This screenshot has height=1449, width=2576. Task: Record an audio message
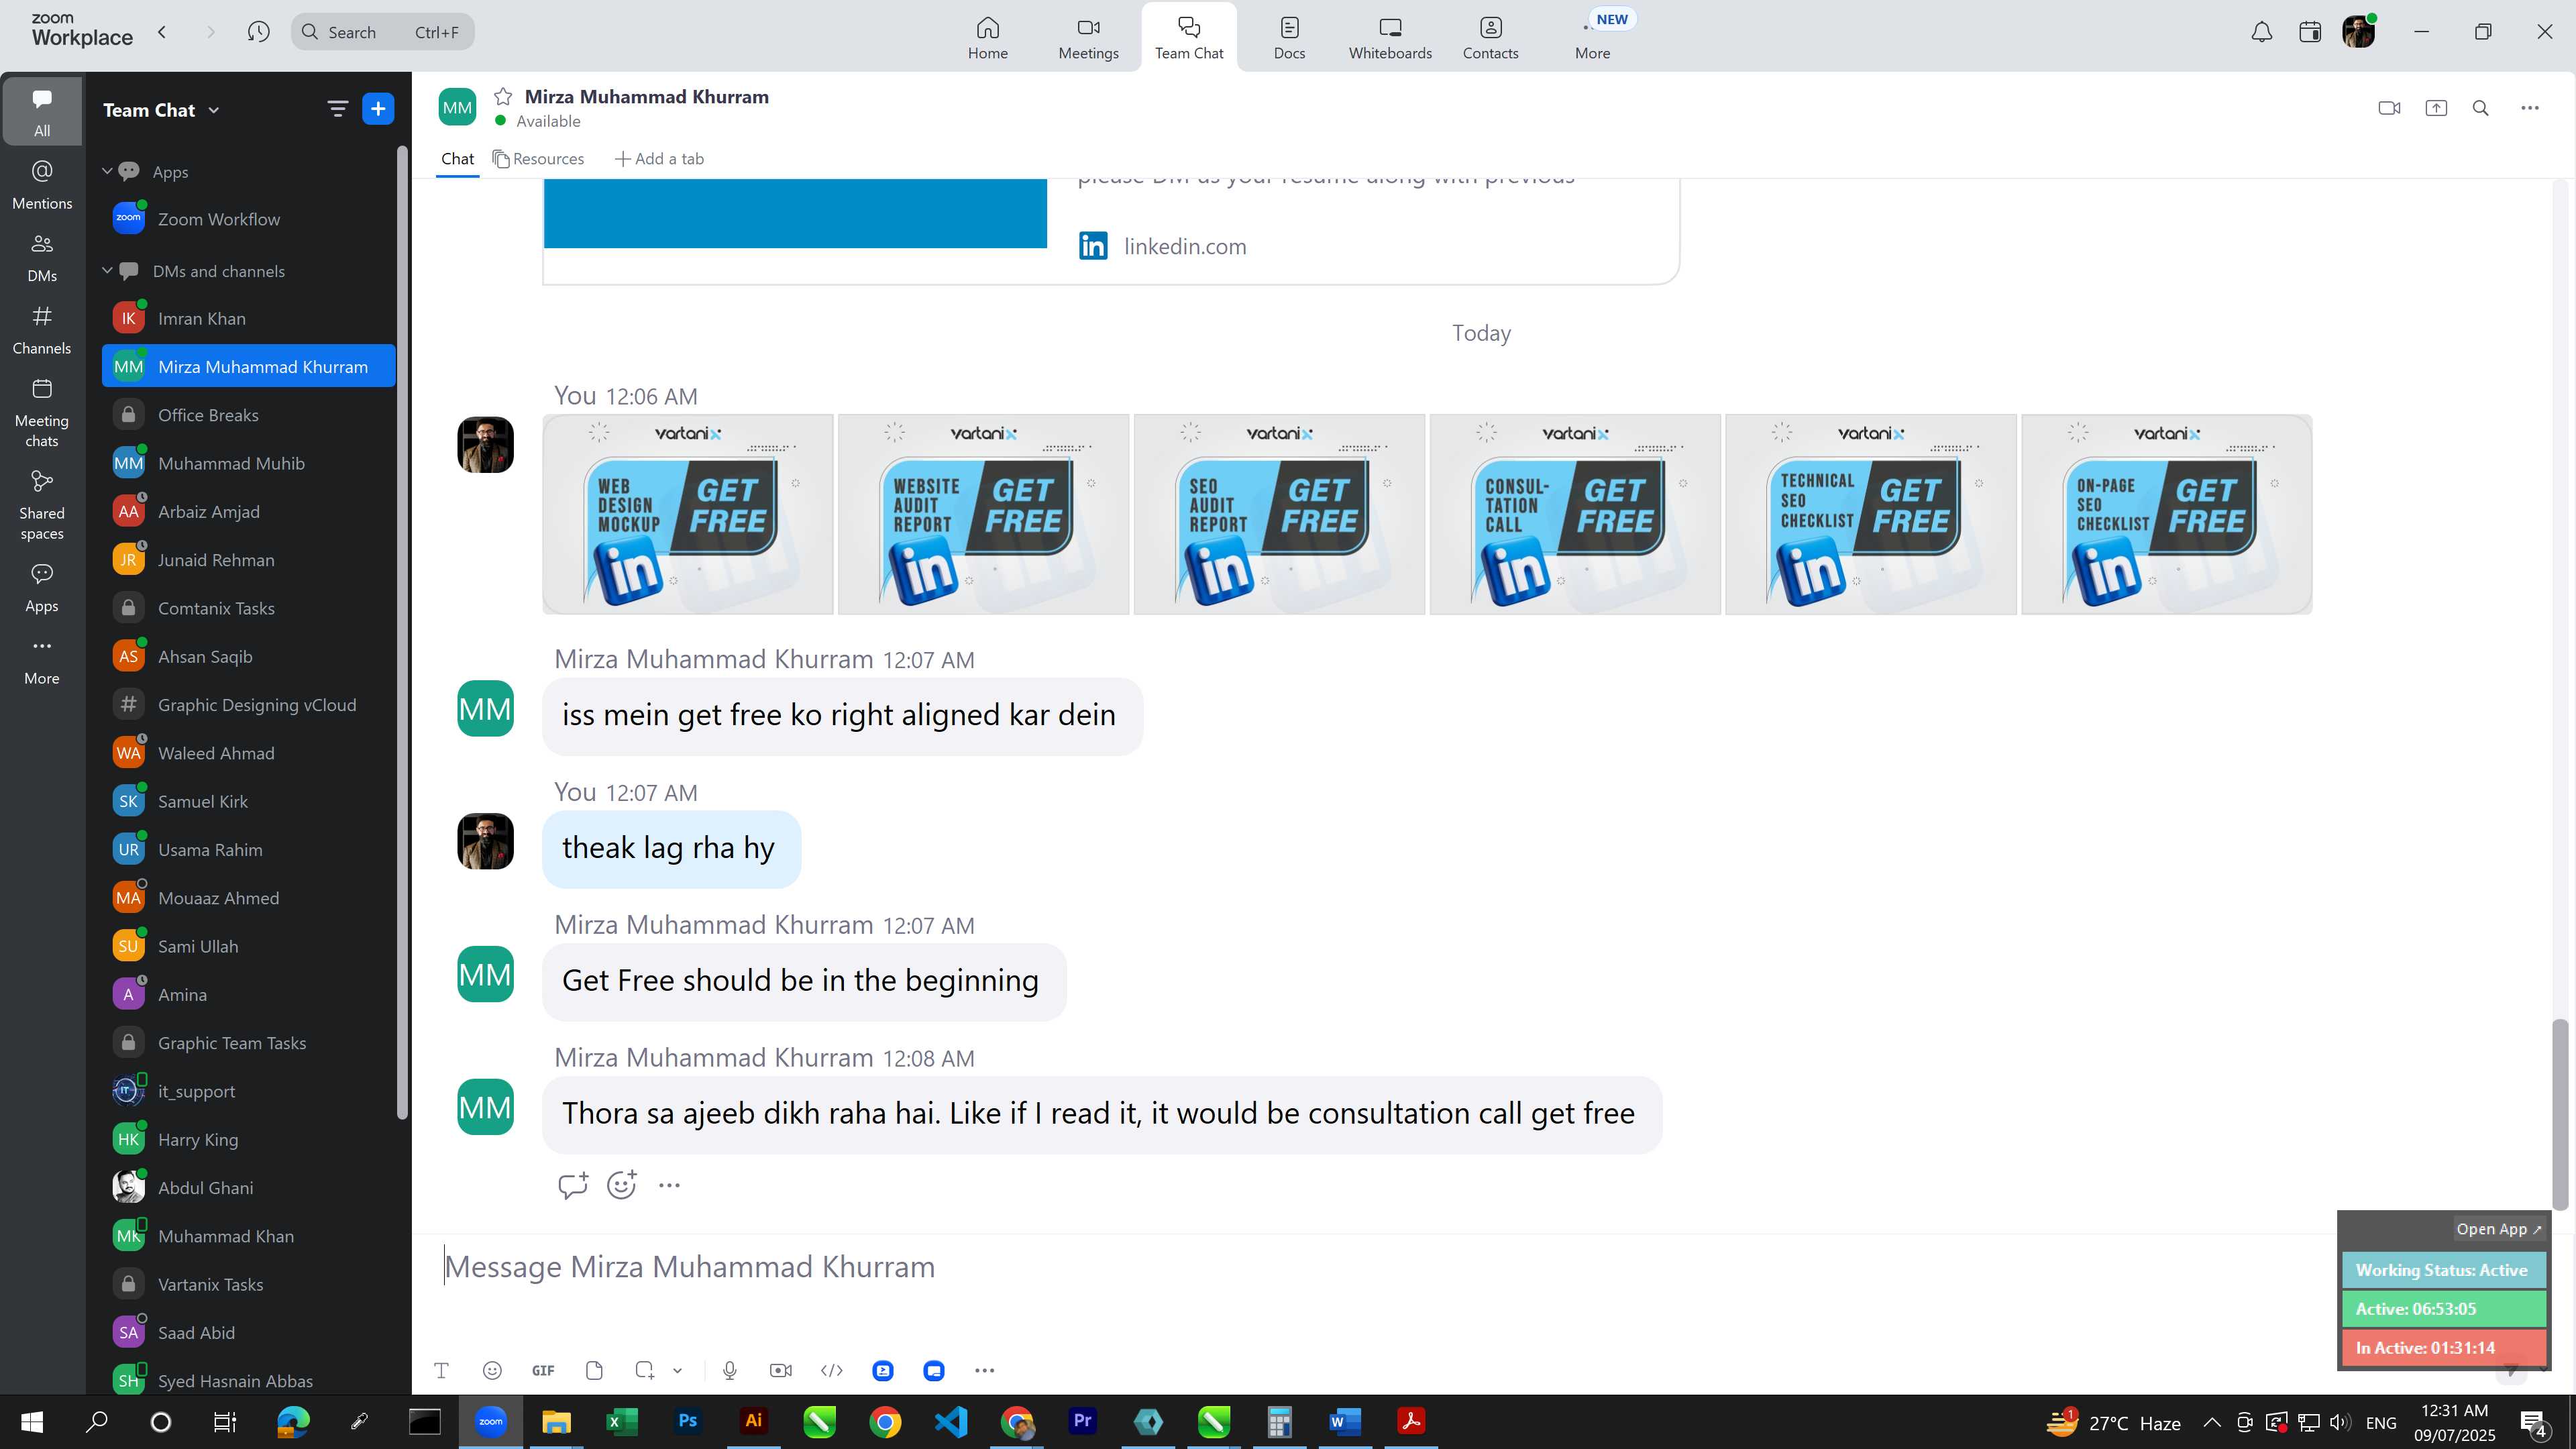click(x=730, y=1371)
